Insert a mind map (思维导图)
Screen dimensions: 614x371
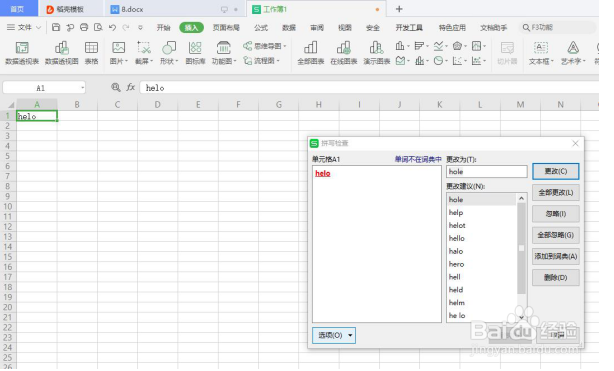(264, 46)
